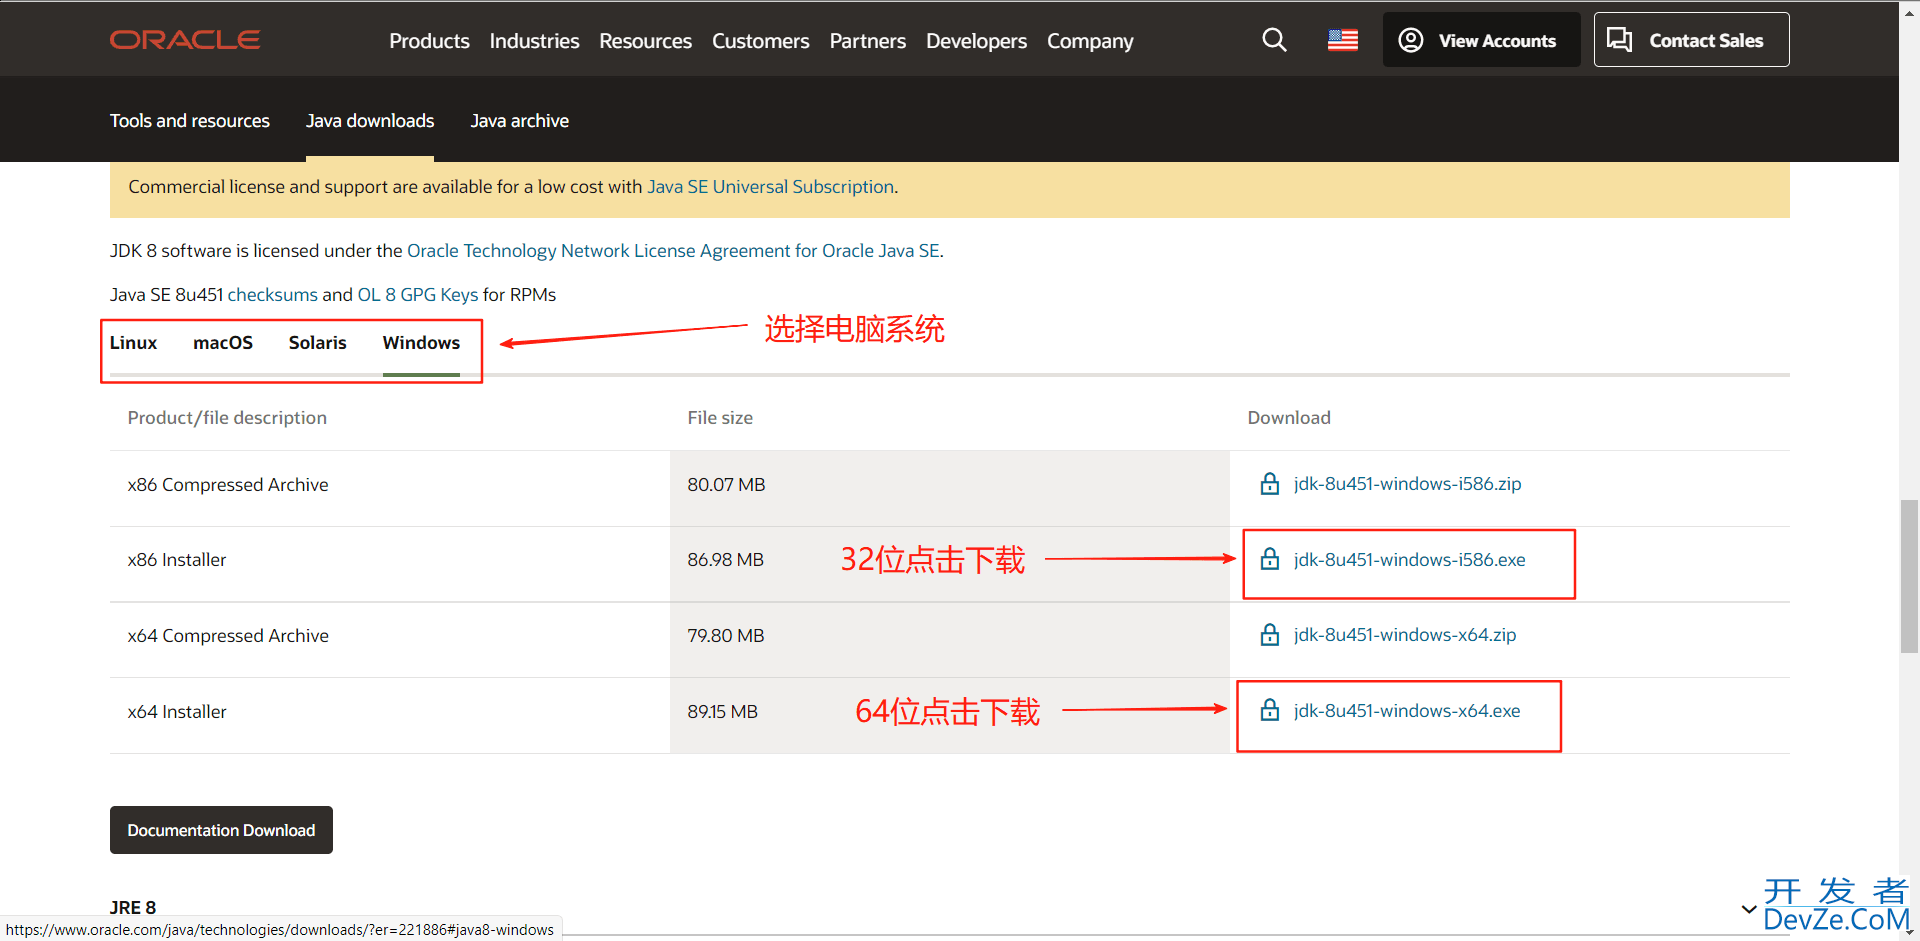Select the Windows tab
Viewport: 1920px width, 941px height.
(x=421, y=343)
